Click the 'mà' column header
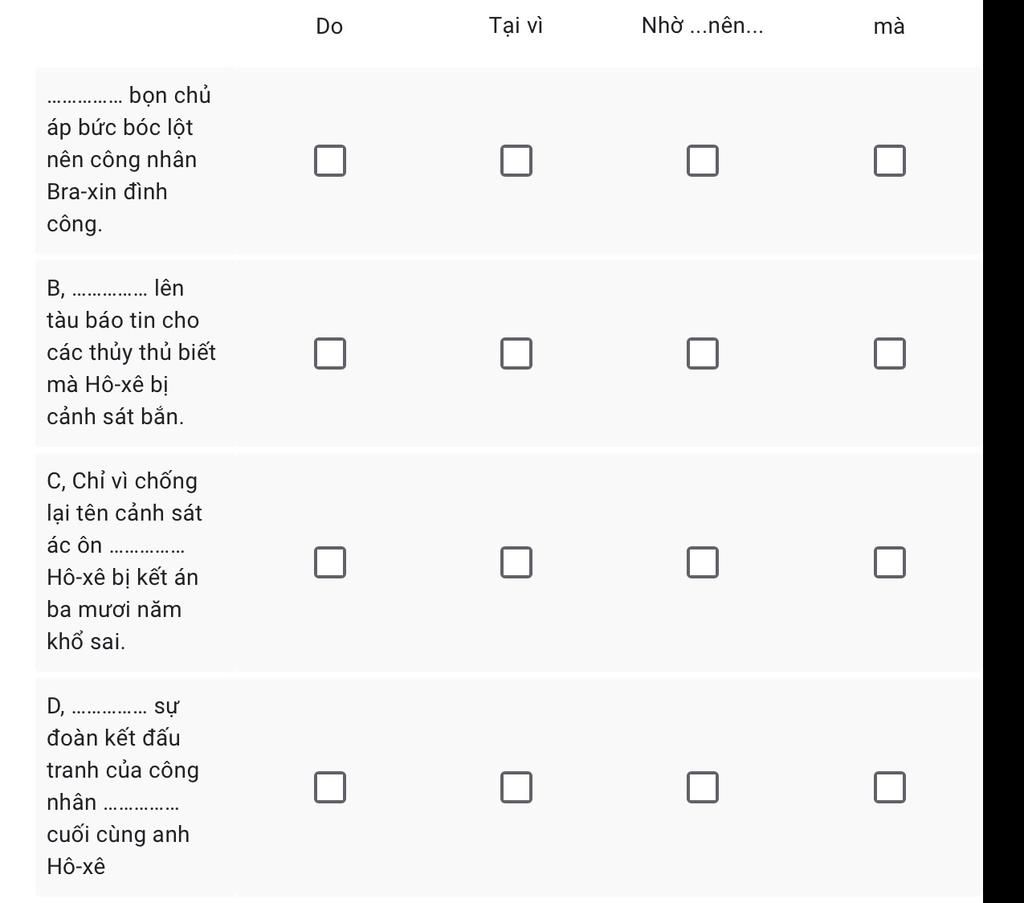This screenshot has height=903, width=1024. point(889,27)
